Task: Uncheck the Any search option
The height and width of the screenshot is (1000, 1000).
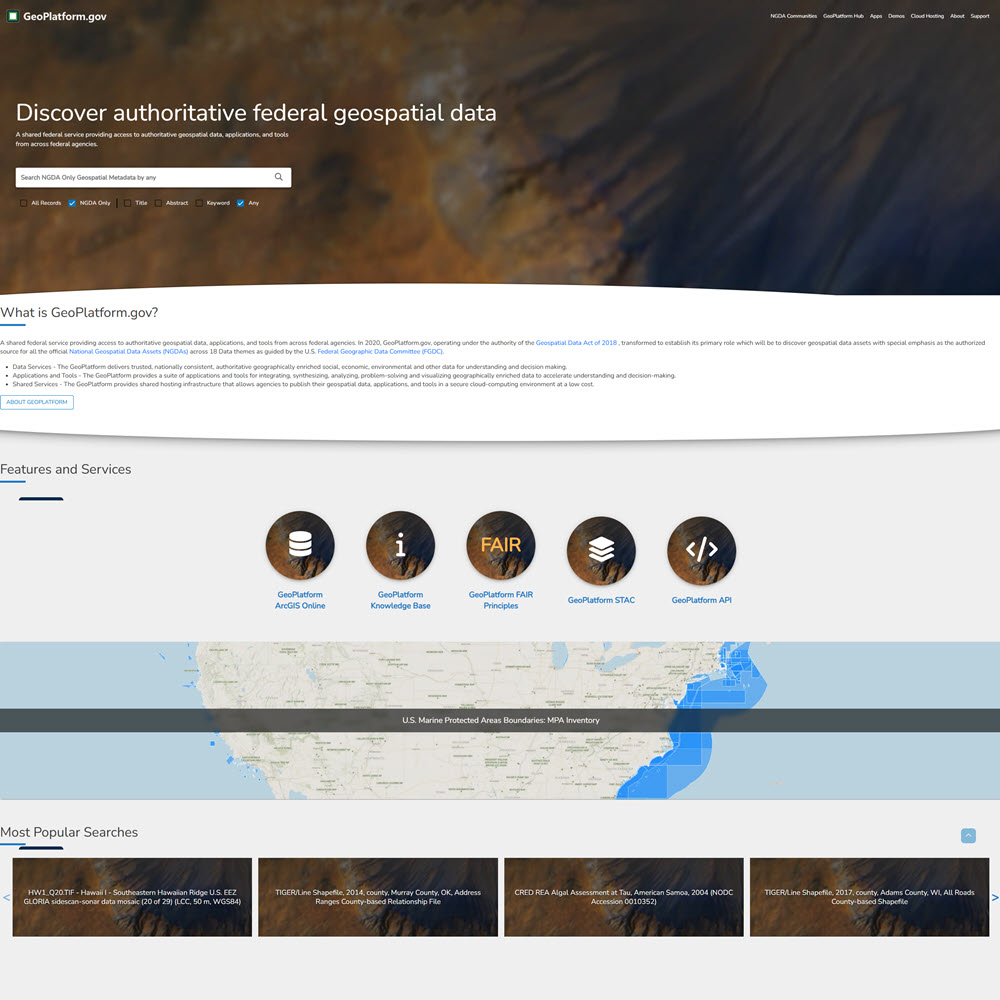Action: tap(240, 203)
